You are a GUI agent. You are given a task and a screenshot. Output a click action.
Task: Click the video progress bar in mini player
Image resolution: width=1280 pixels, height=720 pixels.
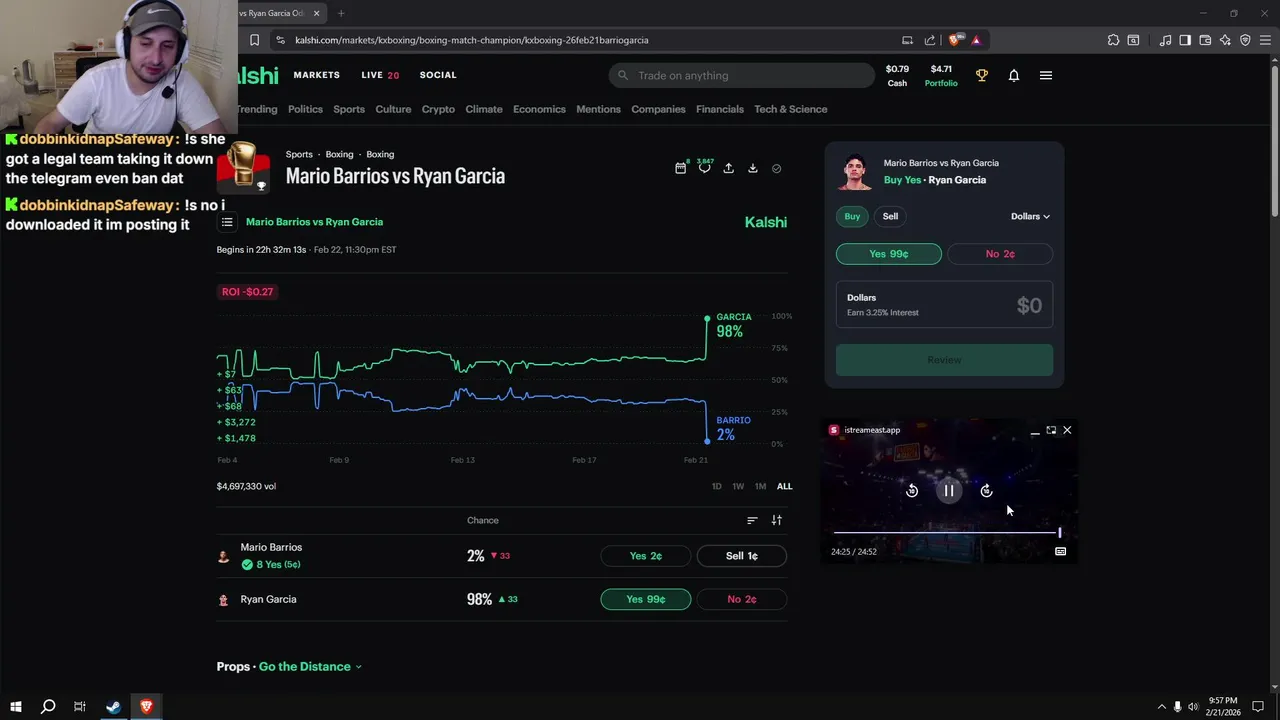(x=946, y=532)
